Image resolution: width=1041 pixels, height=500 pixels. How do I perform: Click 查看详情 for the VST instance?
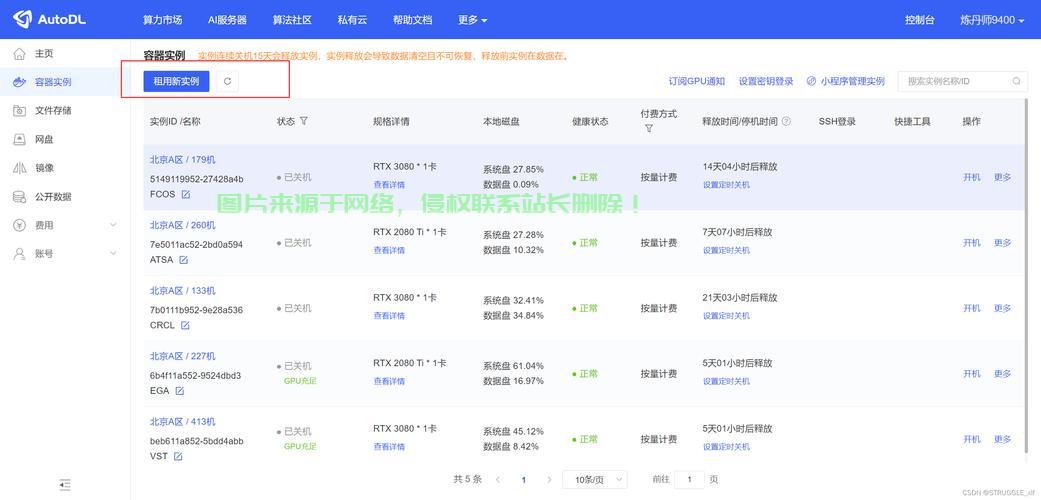389,447
